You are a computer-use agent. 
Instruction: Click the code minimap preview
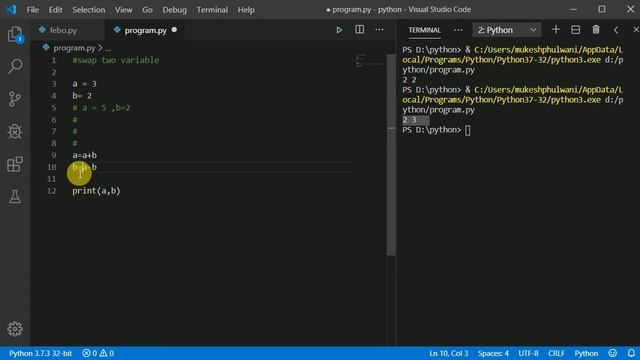tap(369, 60)
